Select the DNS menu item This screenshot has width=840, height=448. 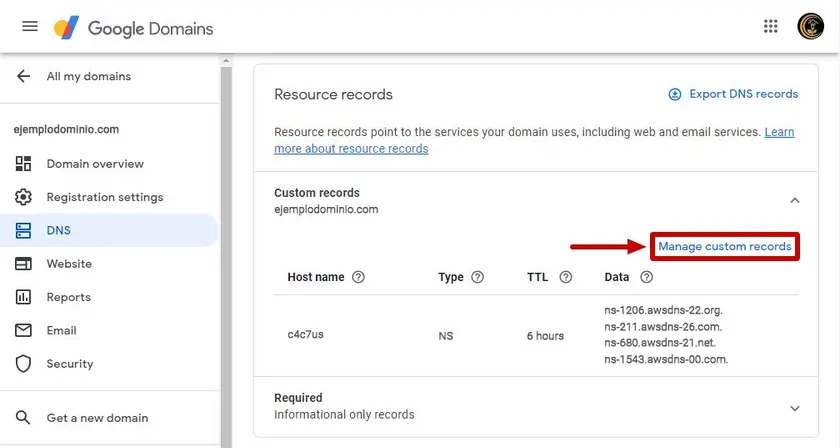[x=109, y=230]
